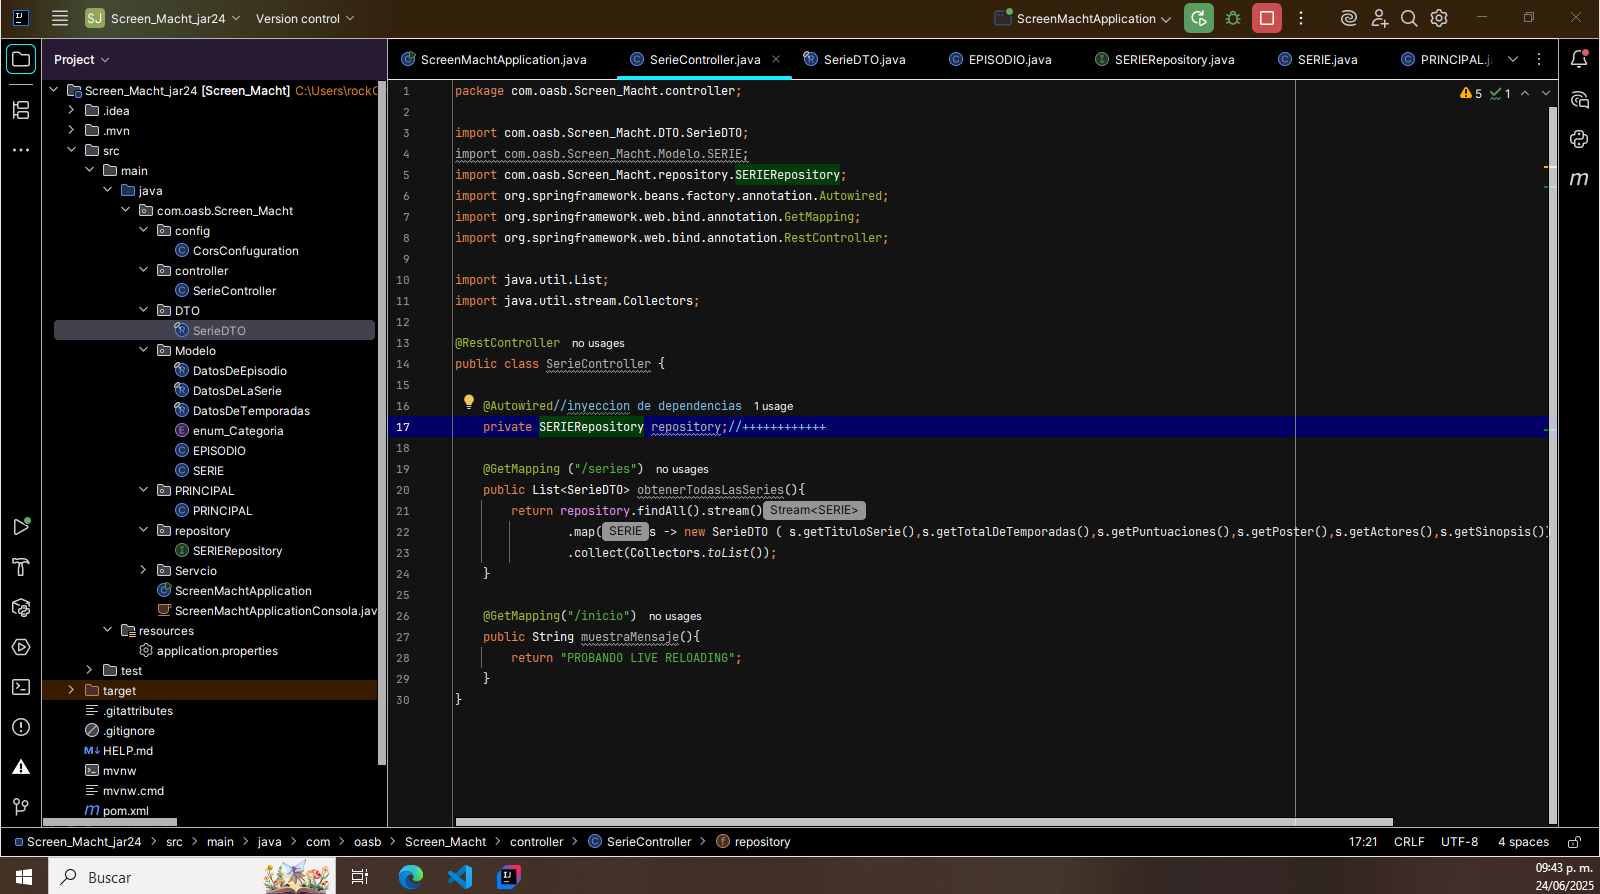The image size is (1600, 894).
Task: Open tab options kebab menu beside editor tabs
Action: point(1539,59)
